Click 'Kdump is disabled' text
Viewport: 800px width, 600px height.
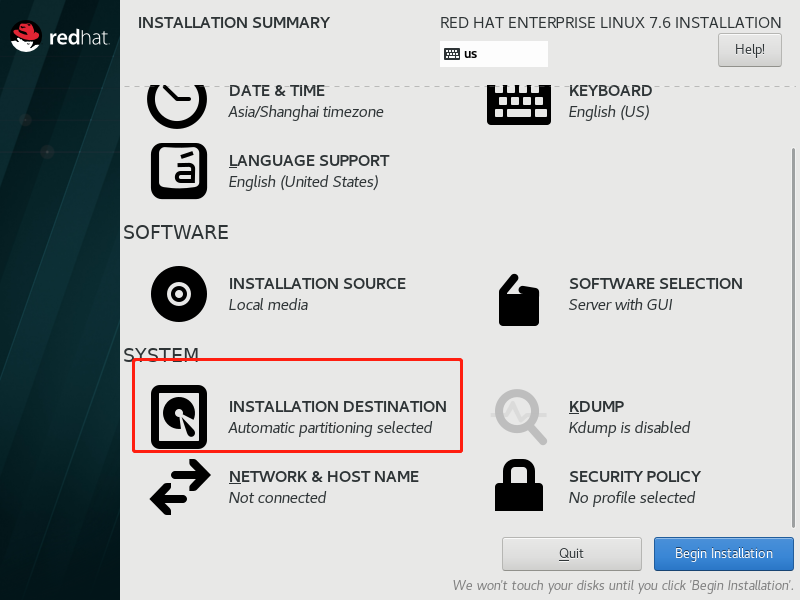(629, 428)
